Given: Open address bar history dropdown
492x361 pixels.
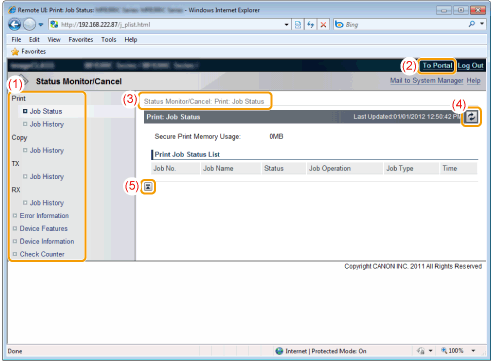Looking at the screenshot, I should pos(286,25).
